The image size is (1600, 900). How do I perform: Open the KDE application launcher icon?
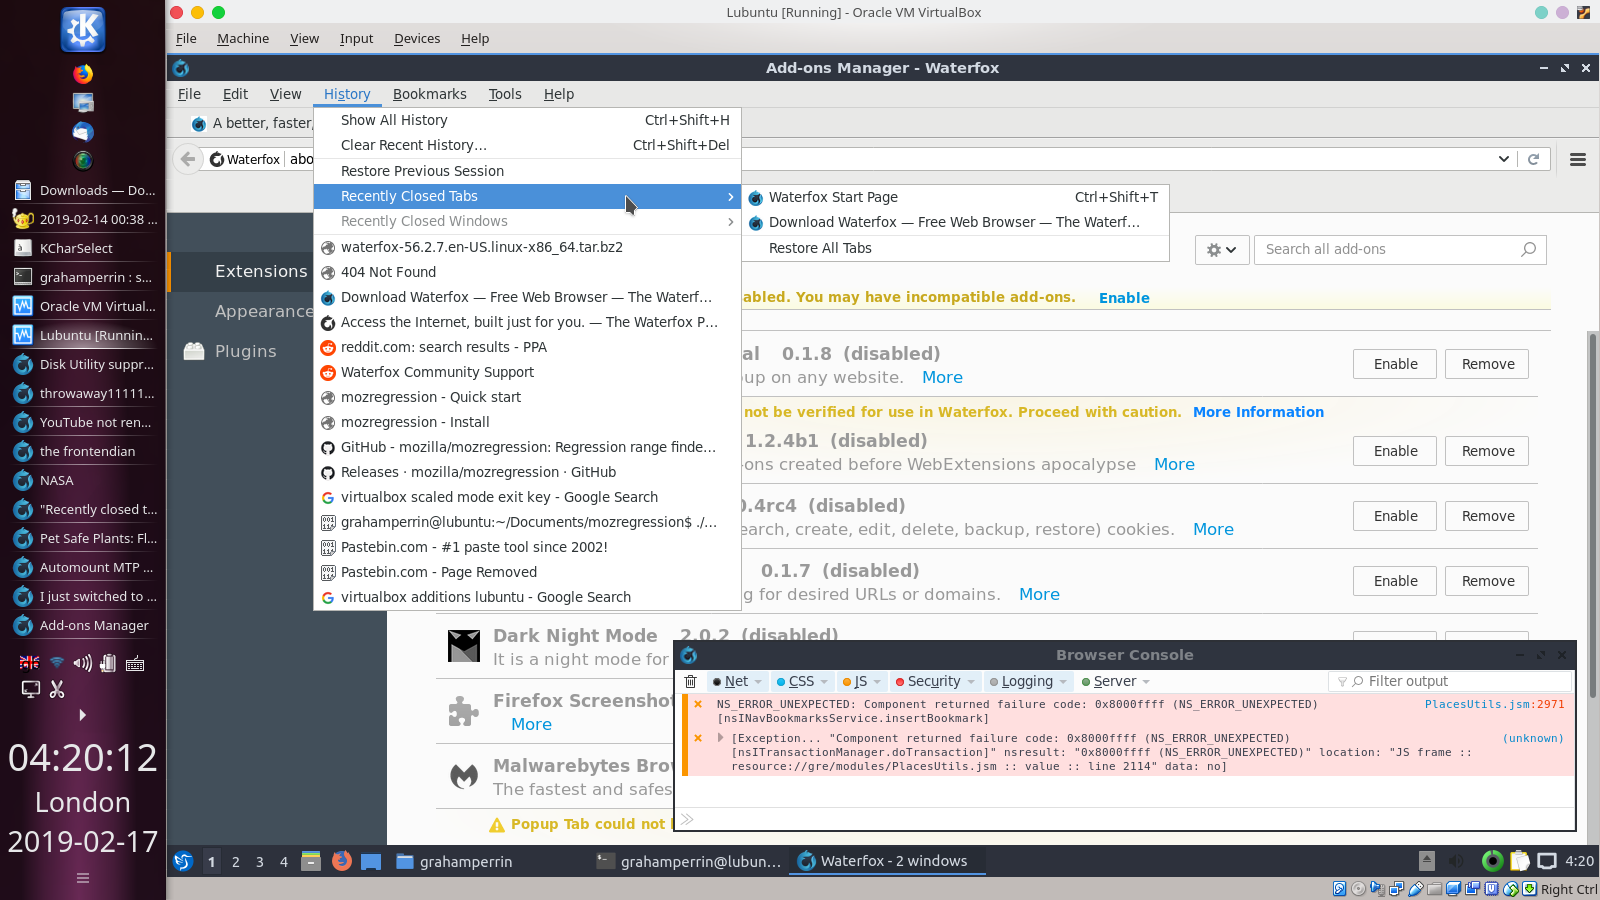pos(83,30)
